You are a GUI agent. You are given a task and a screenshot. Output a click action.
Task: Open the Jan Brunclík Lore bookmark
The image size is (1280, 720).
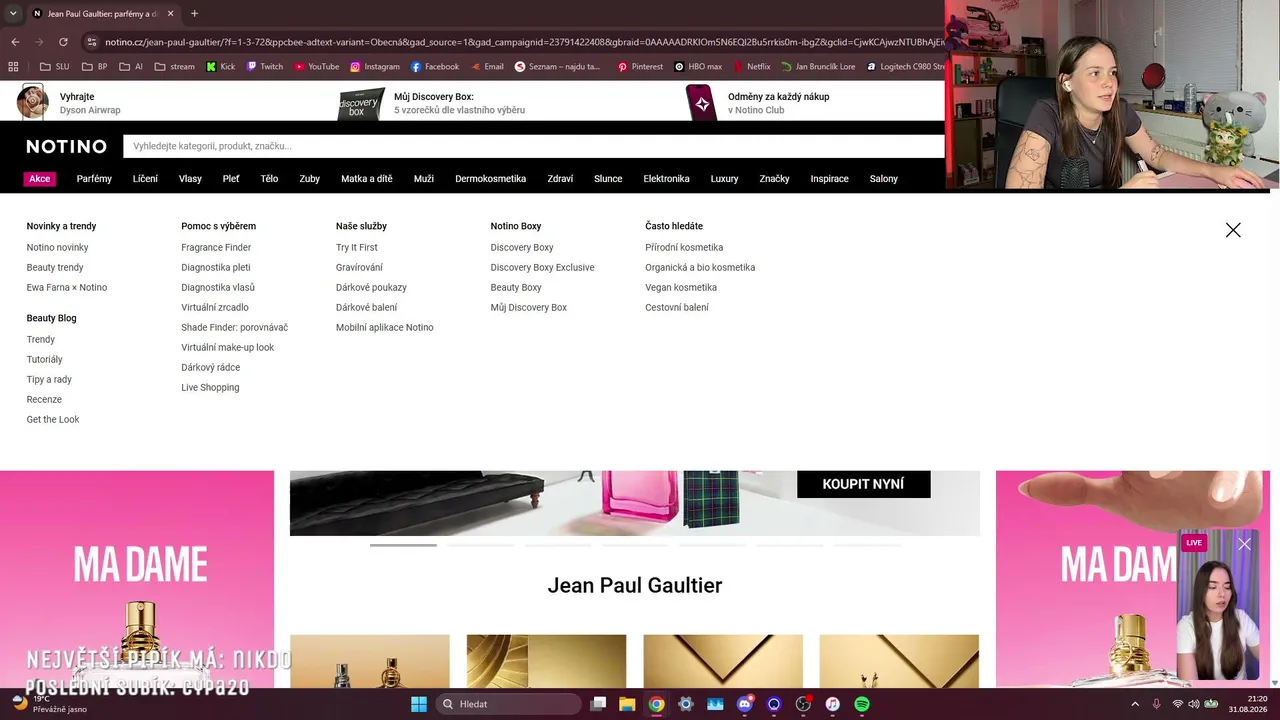coord(818,67)
